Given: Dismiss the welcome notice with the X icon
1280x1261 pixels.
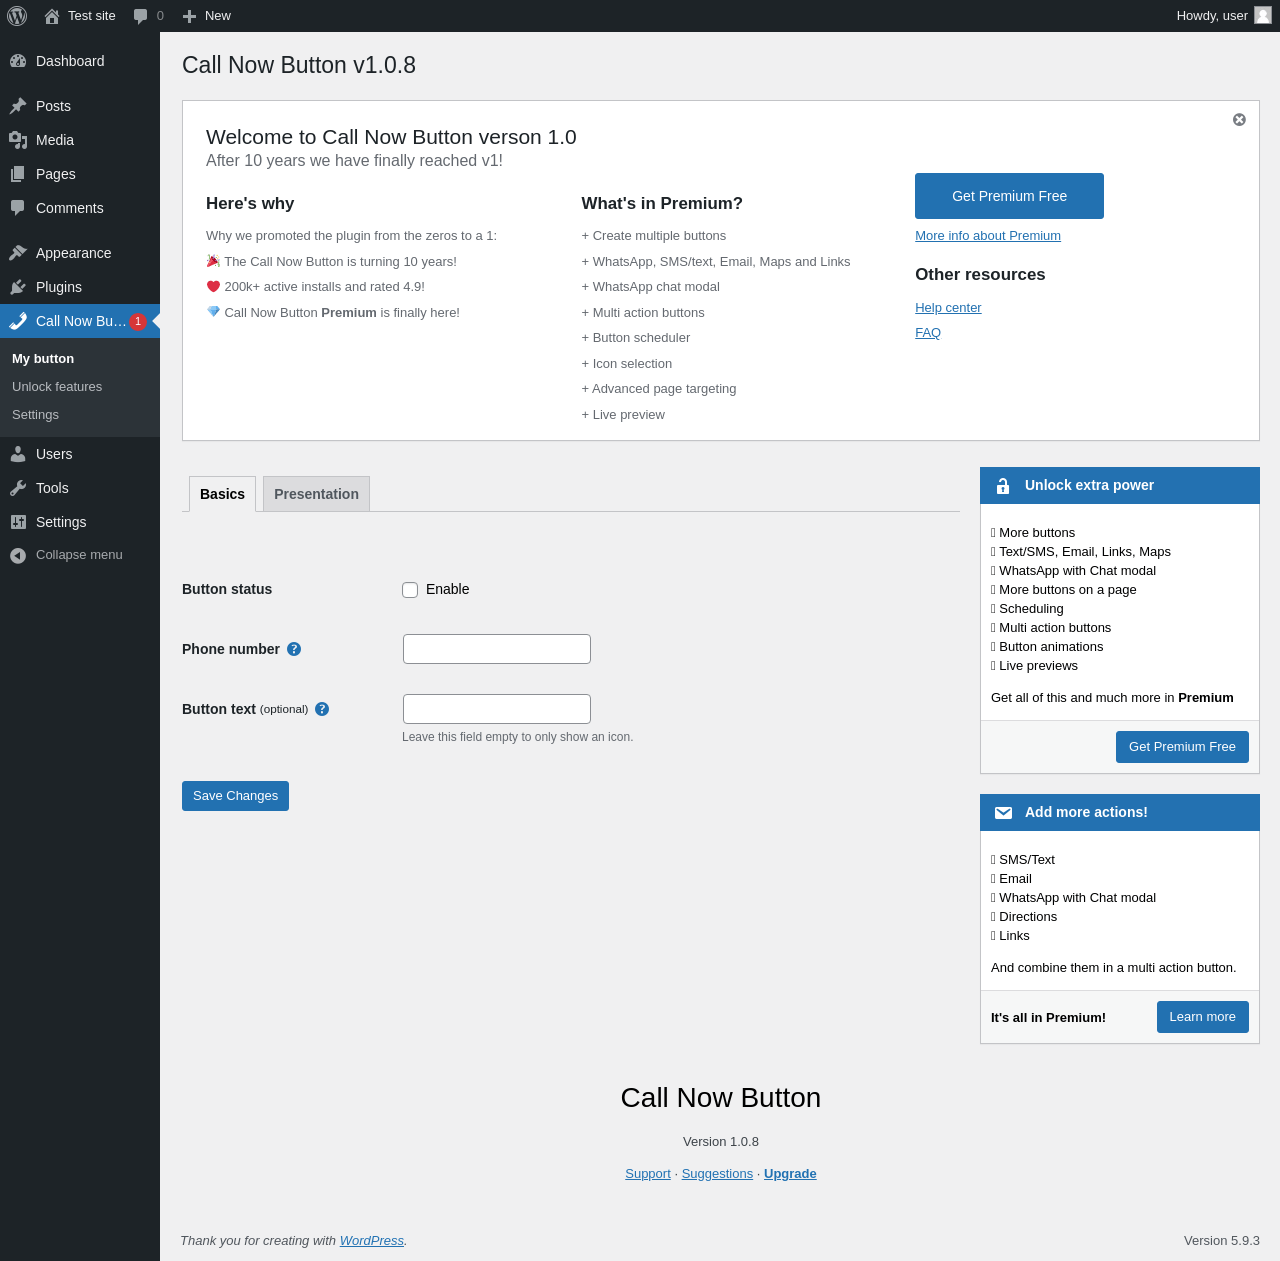Looking at the screenshot, I should point(1239,119).
